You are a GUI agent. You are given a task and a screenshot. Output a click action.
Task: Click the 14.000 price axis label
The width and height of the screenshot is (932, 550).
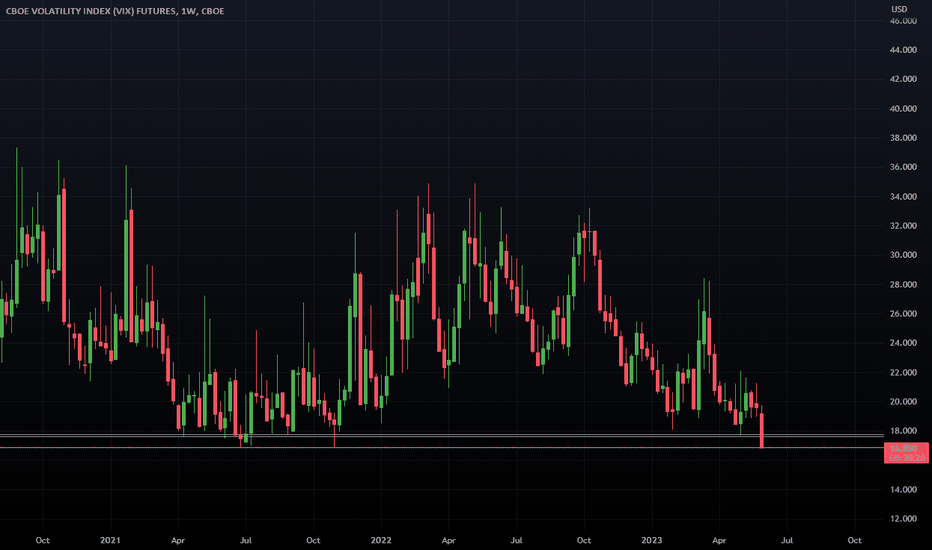pyautogui.click(x=903, y=490)
